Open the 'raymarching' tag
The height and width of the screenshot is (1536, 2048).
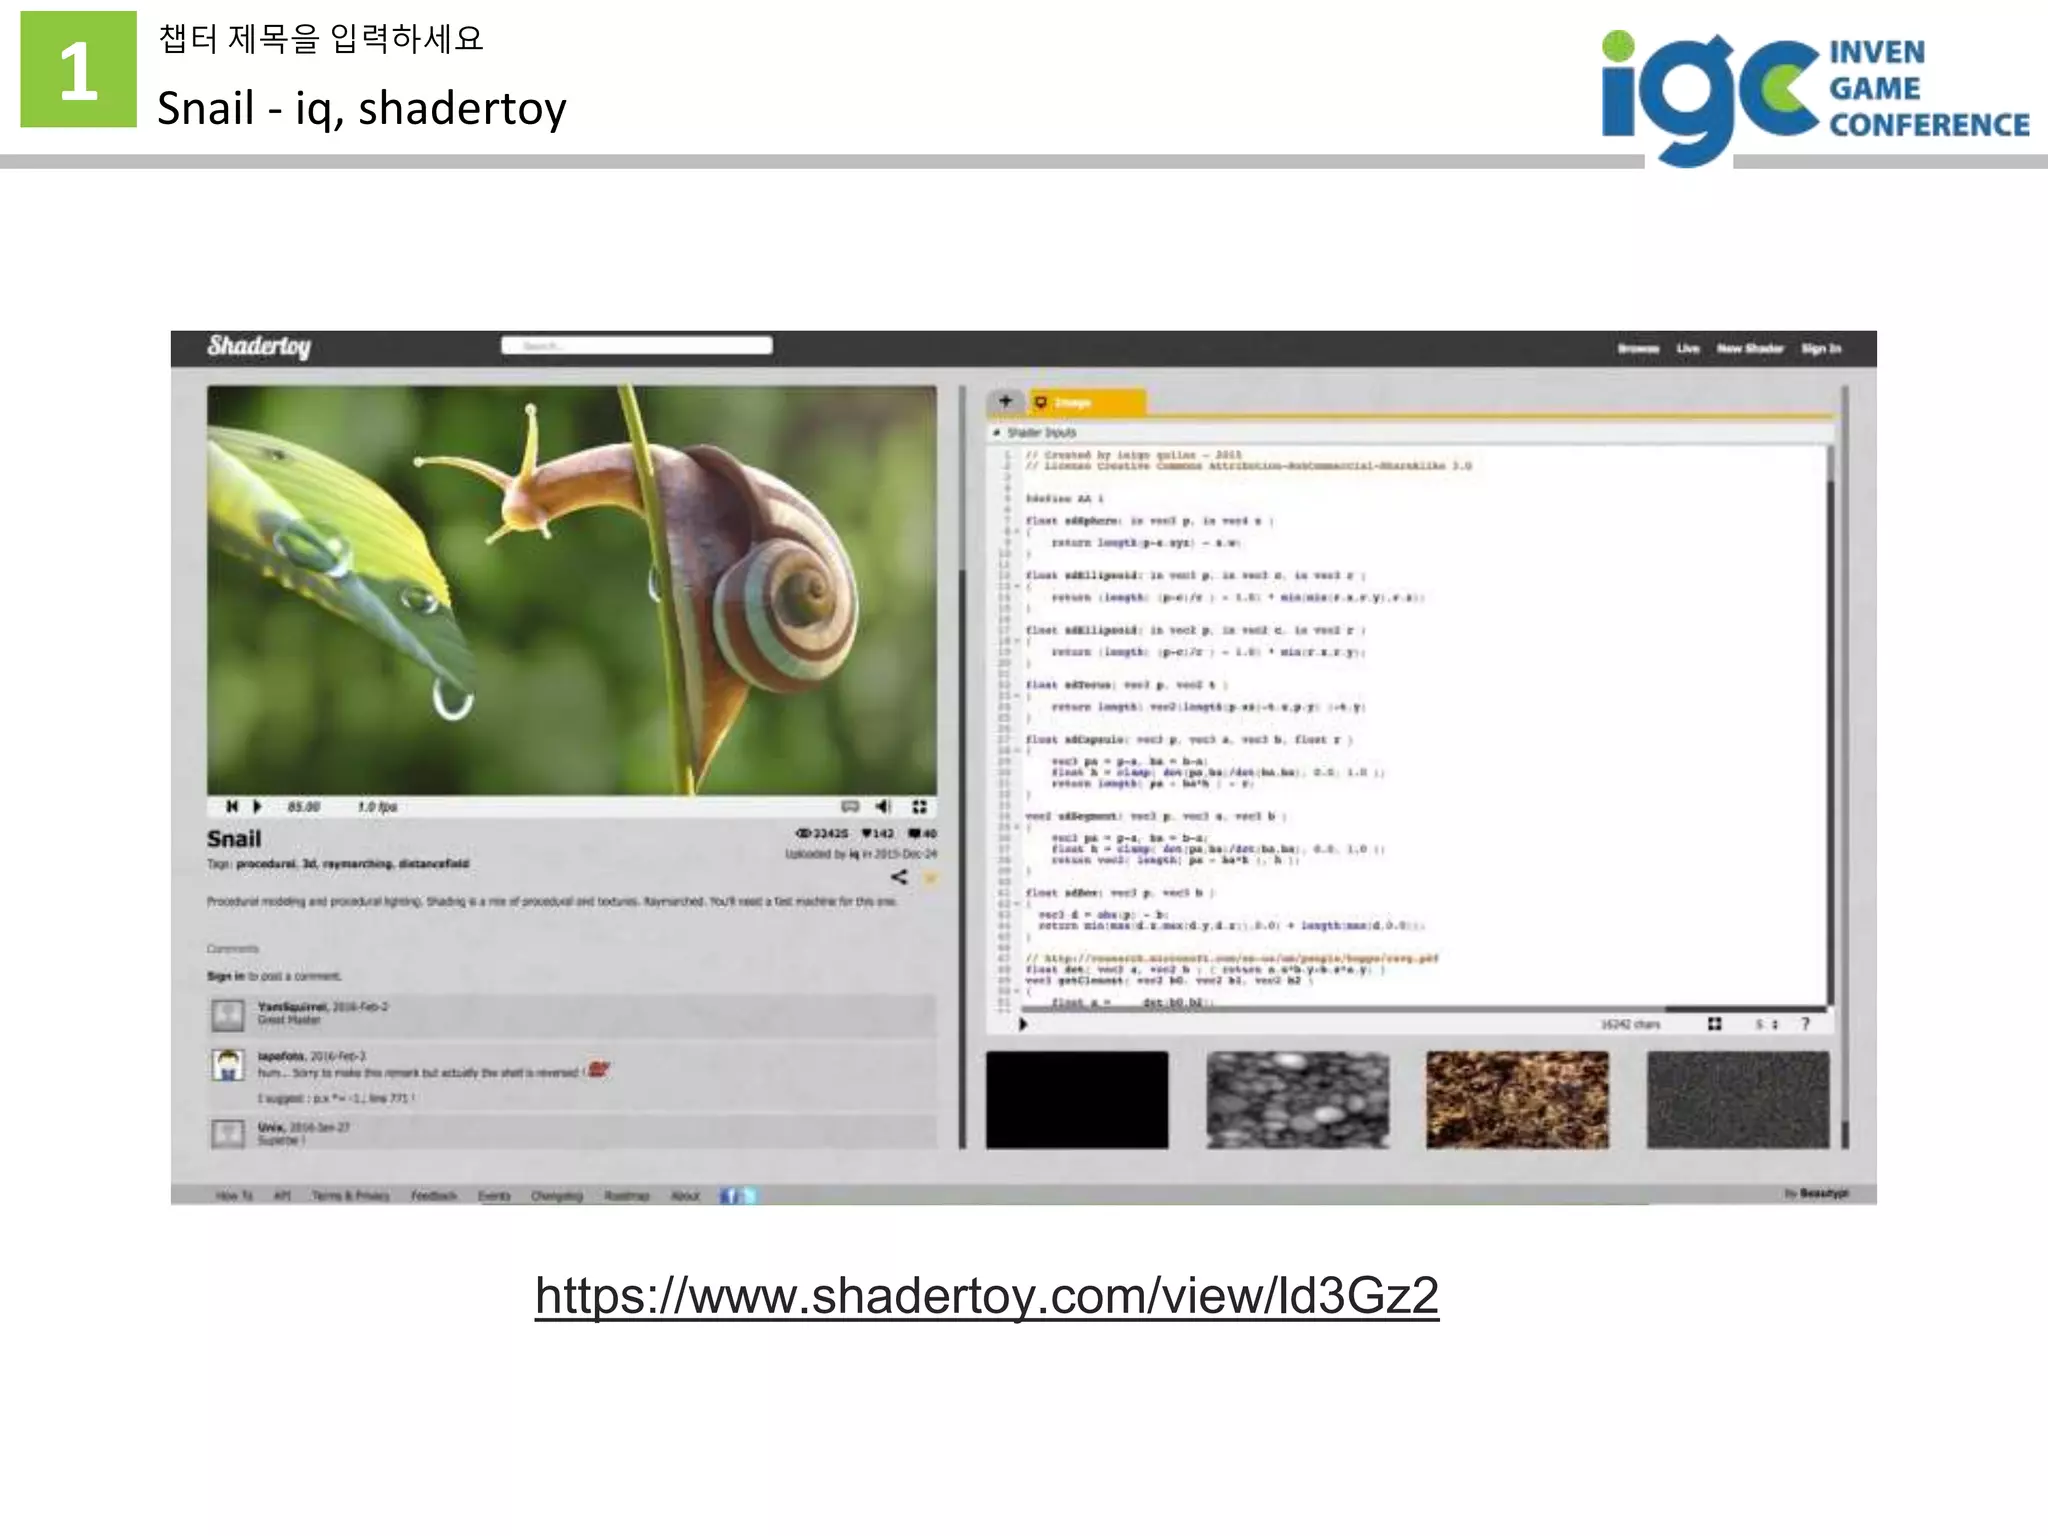[357, 864]
